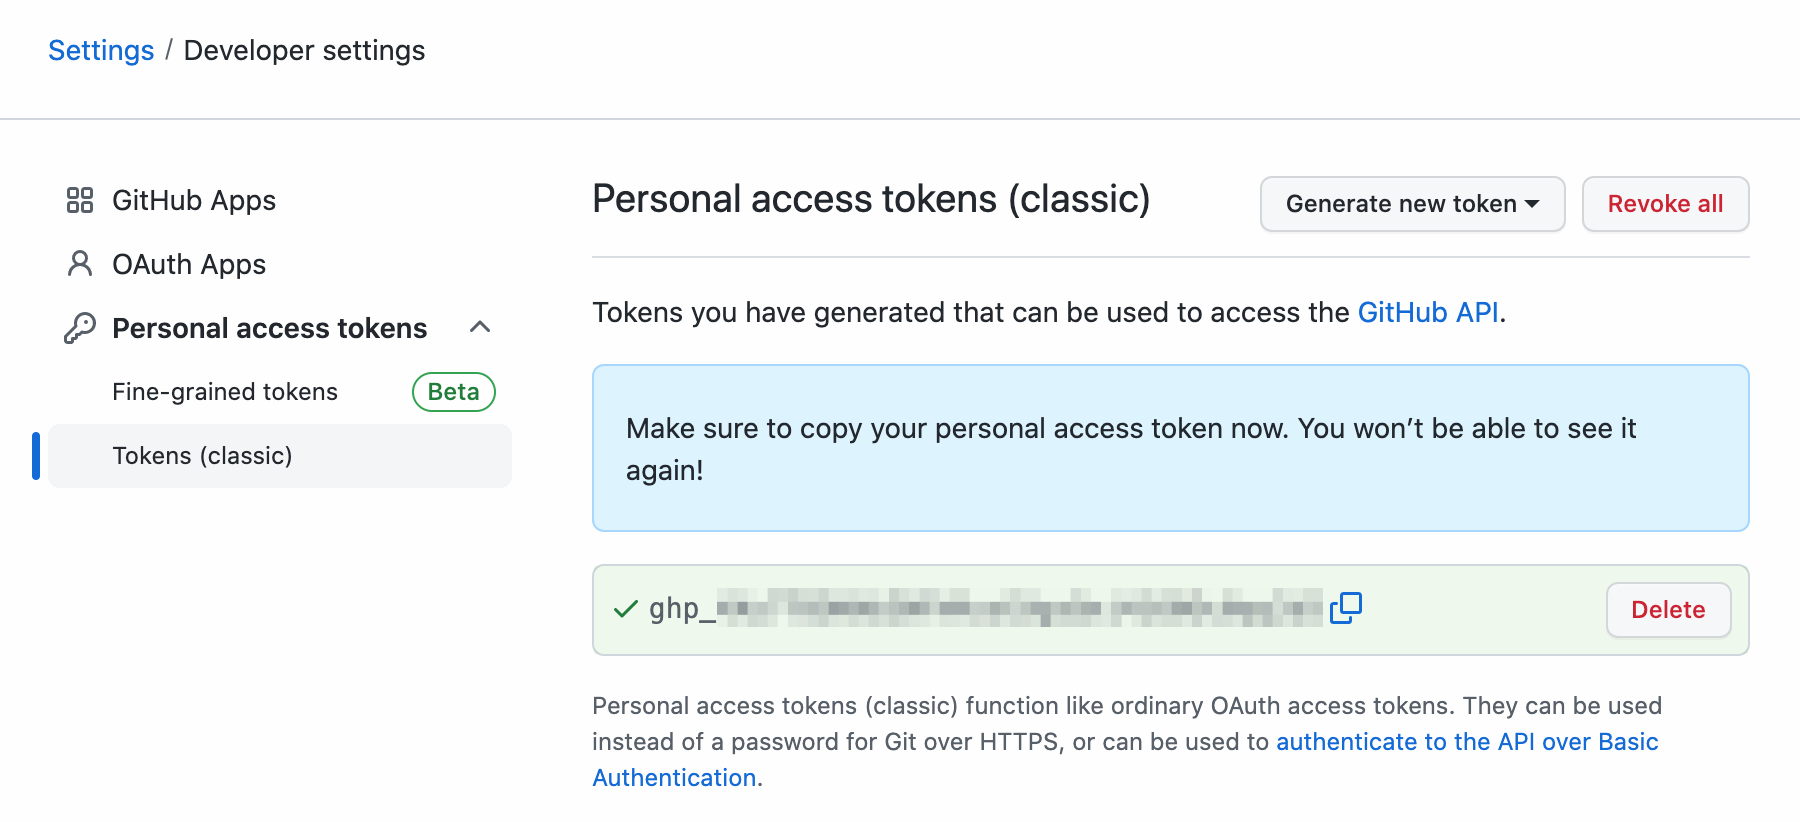Select the OAuth Apps person icon
The image size is (1800, 822).
click(80, 263)
